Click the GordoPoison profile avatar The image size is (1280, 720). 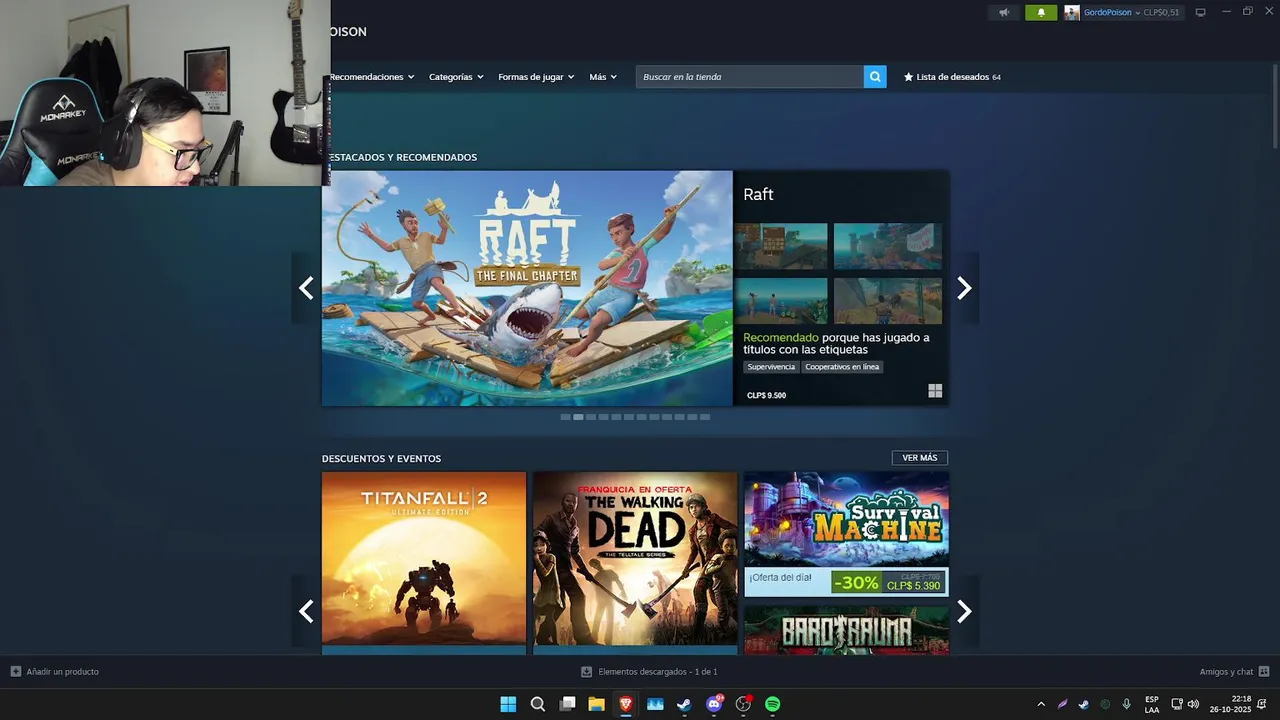tap(1072, 13)
